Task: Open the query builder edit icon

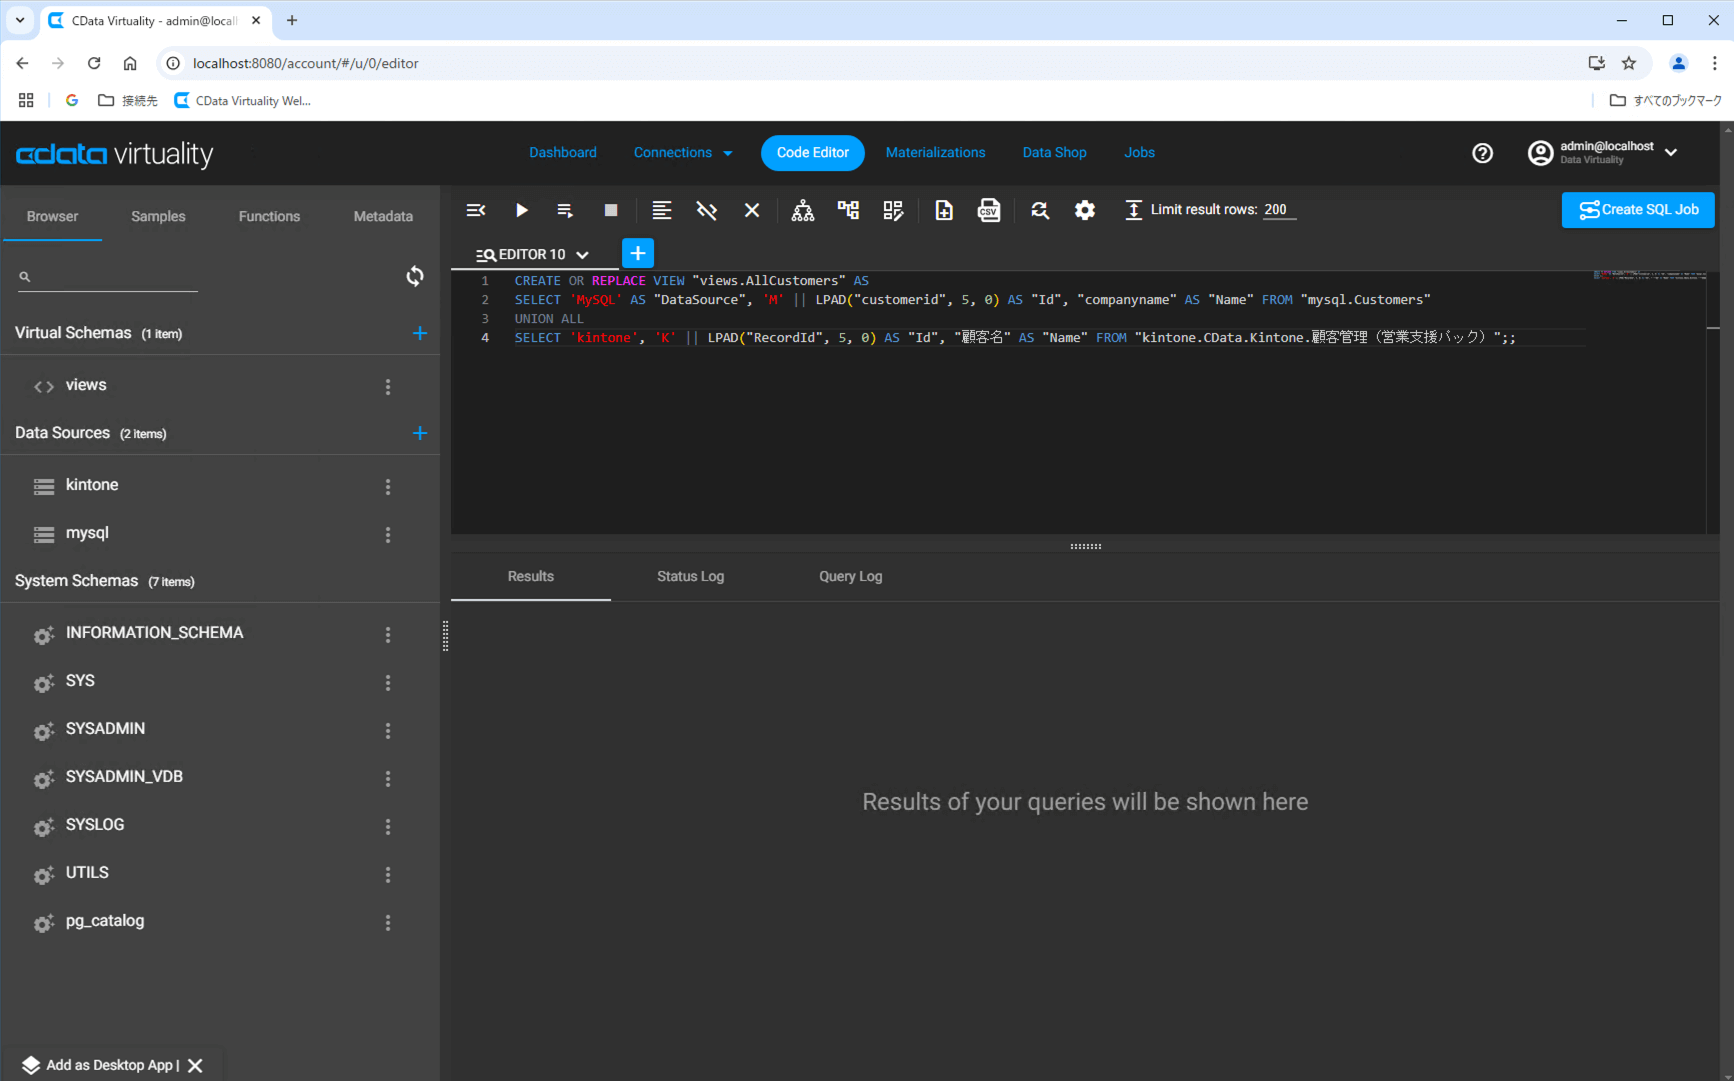Action: [893, 210]
